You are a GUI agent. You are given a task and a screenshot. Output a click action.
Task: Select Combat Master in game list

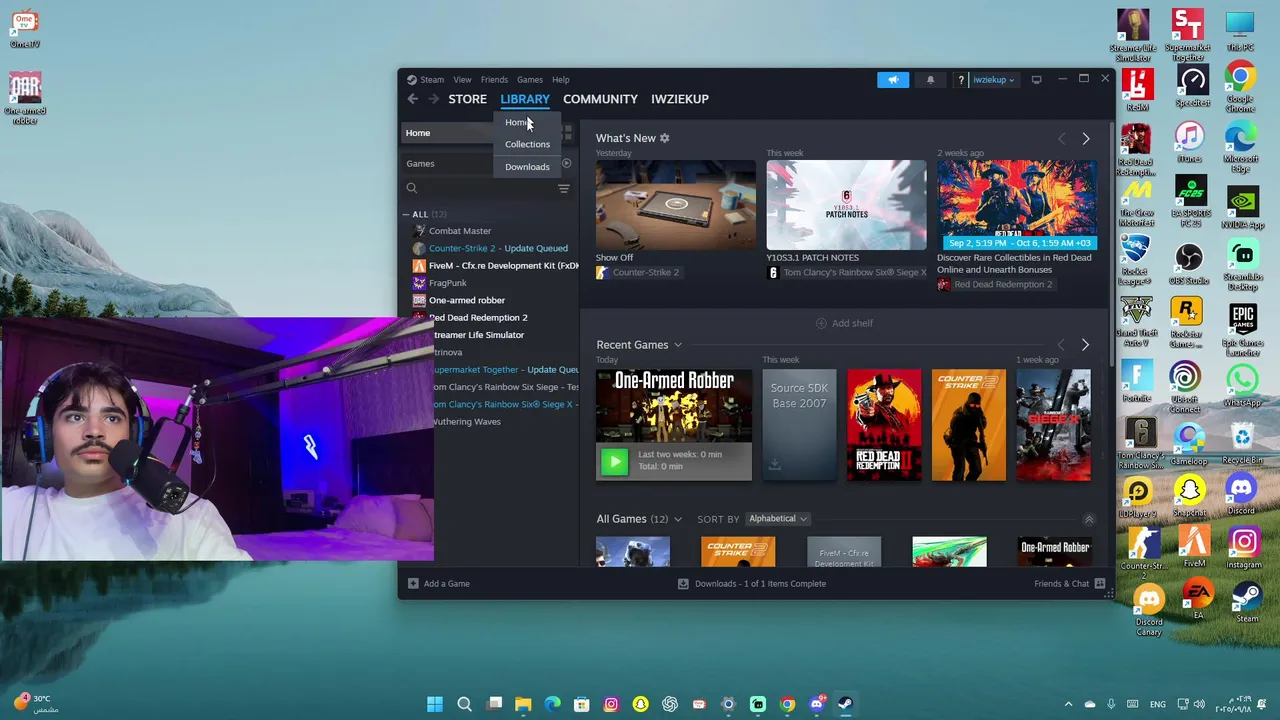[x=460, y=231]
